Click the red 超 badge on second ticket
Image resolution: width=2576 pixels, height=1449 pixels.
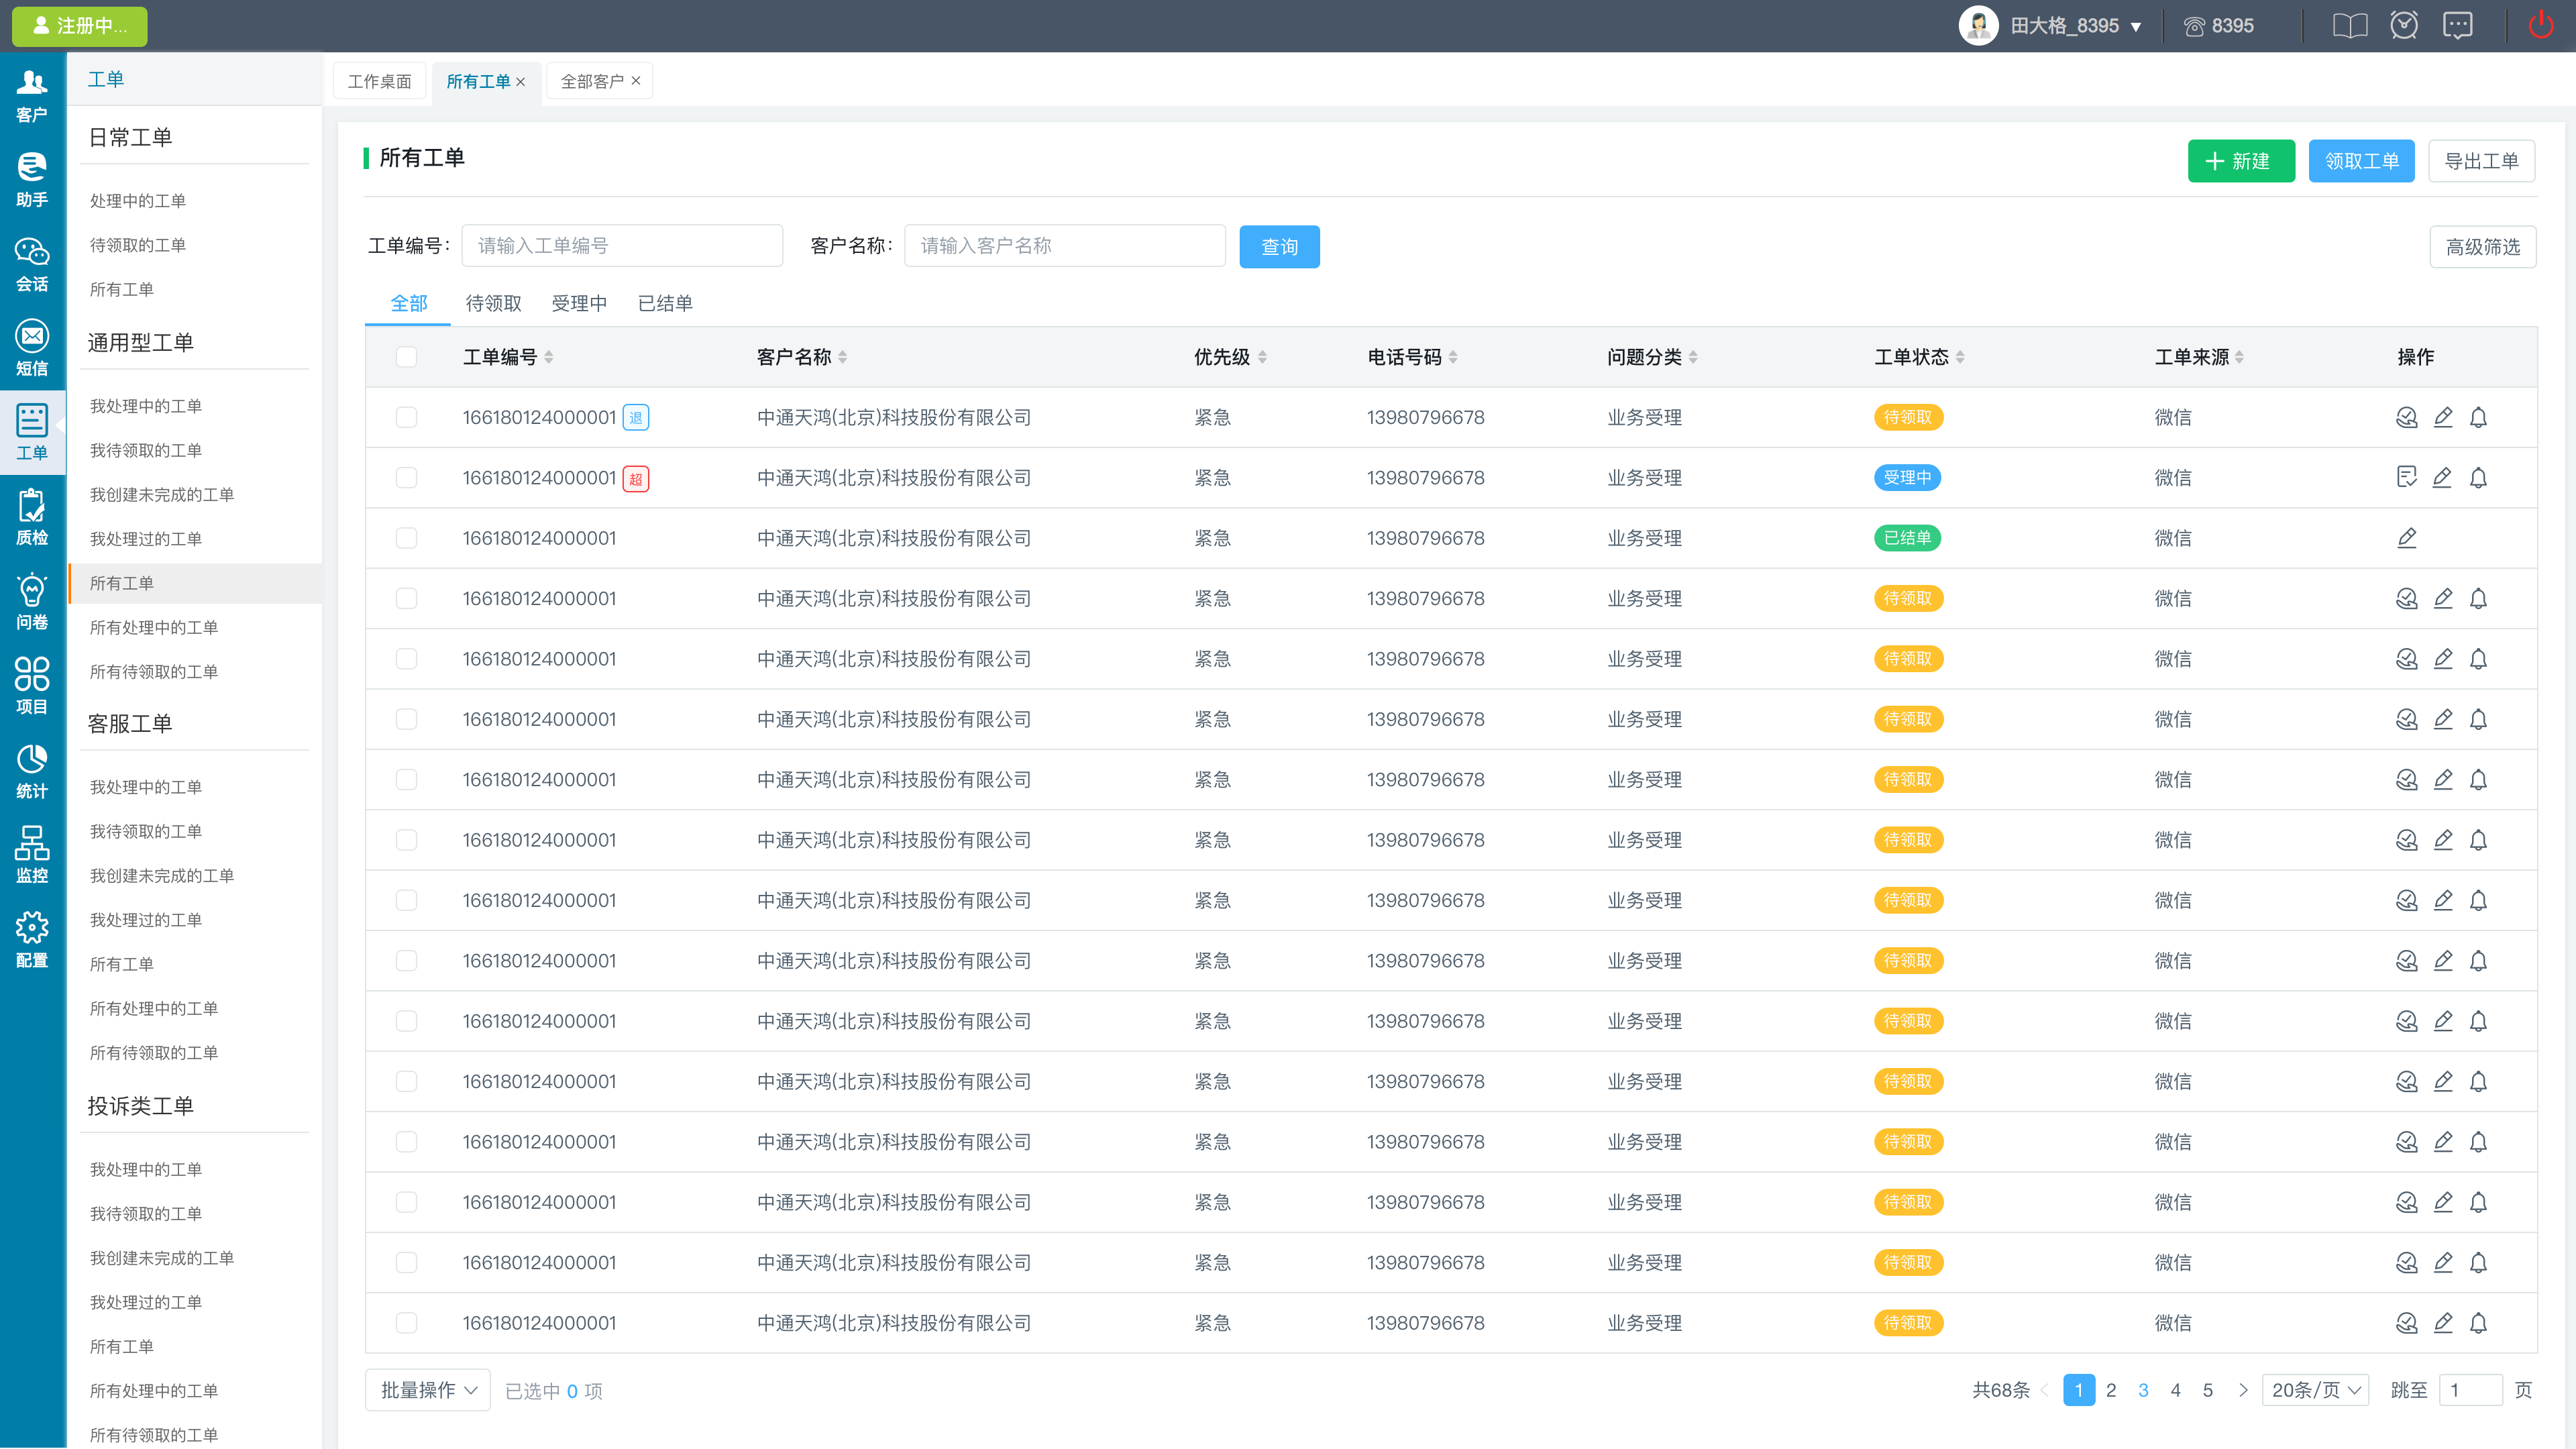636,479
